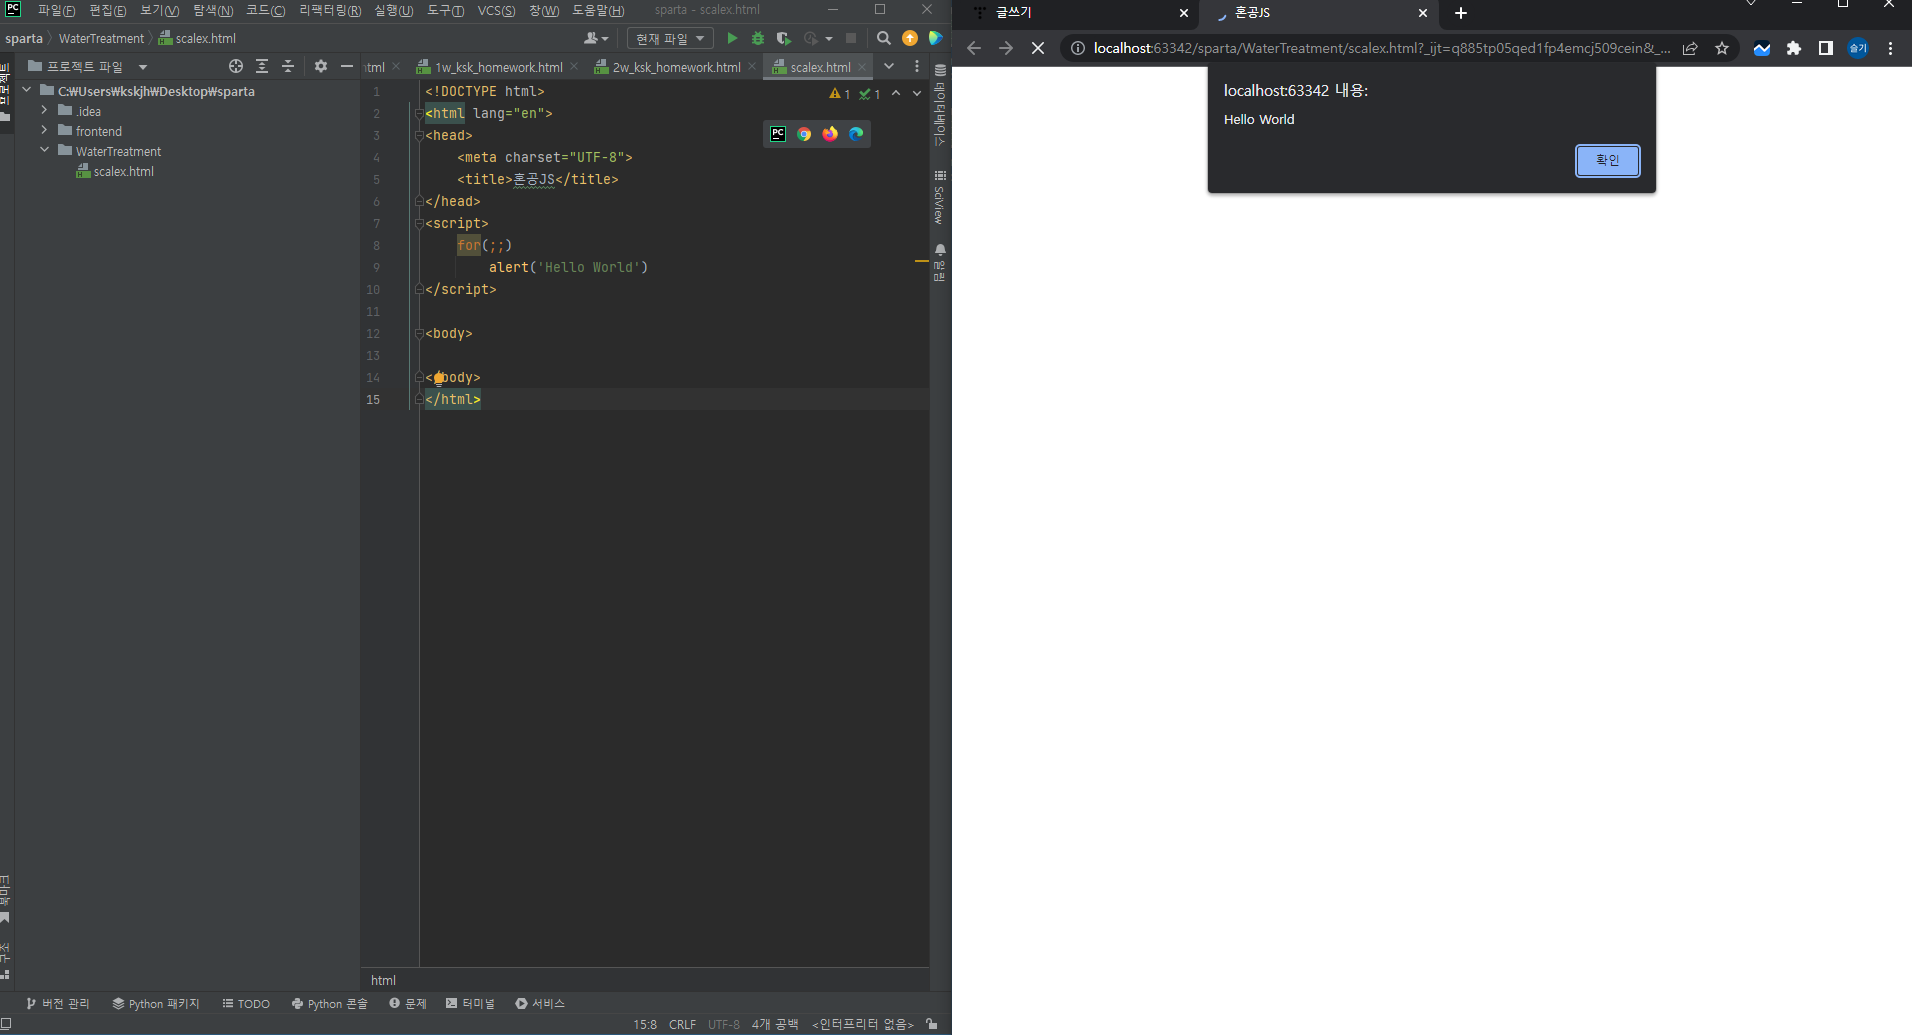Open the code-with-me colorful icon in PyCharm toolbar
This screenshot has height=1035, width=1912.
pos(936,38)
